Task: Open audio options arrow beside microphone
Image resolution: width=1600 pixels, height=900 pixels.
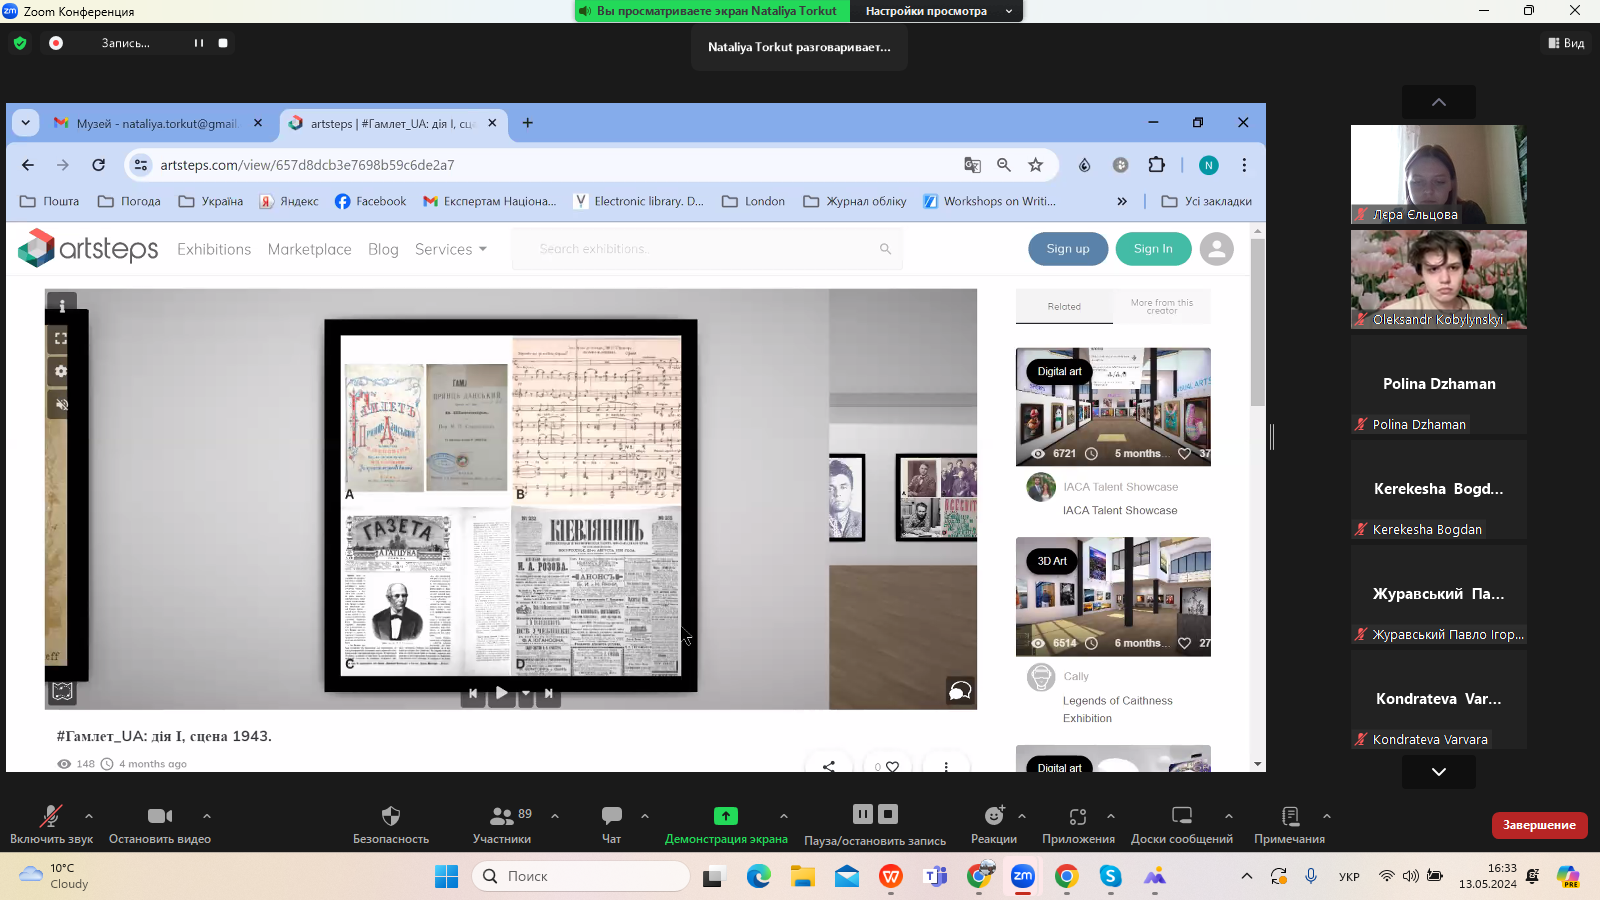Action: (89, 816)
